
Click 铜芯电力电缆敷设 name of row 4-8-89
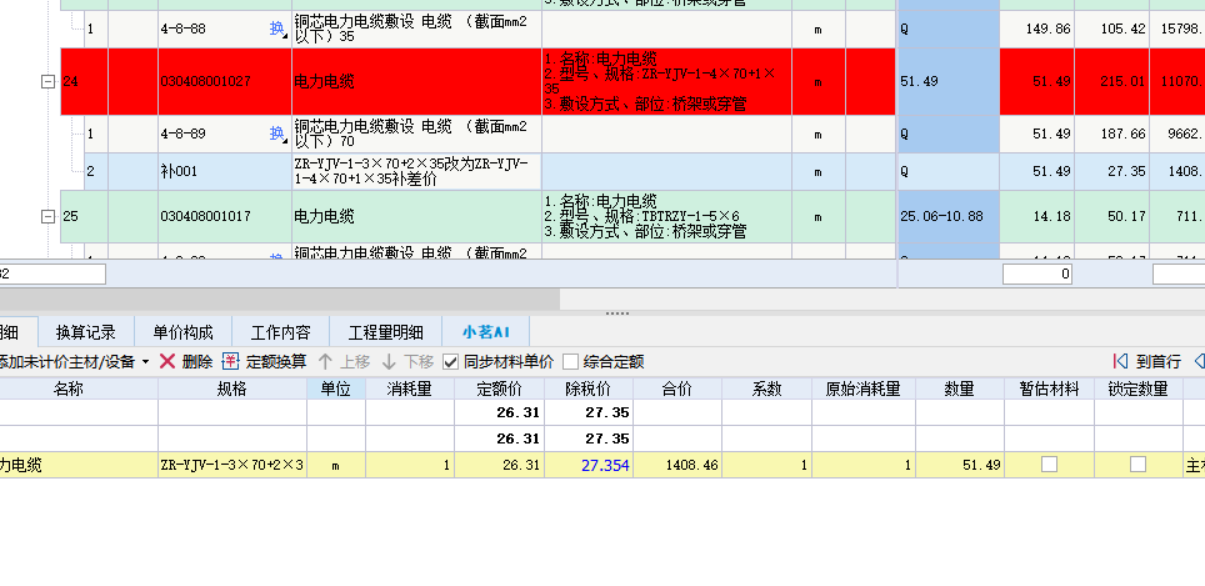(x=416, y=133)
